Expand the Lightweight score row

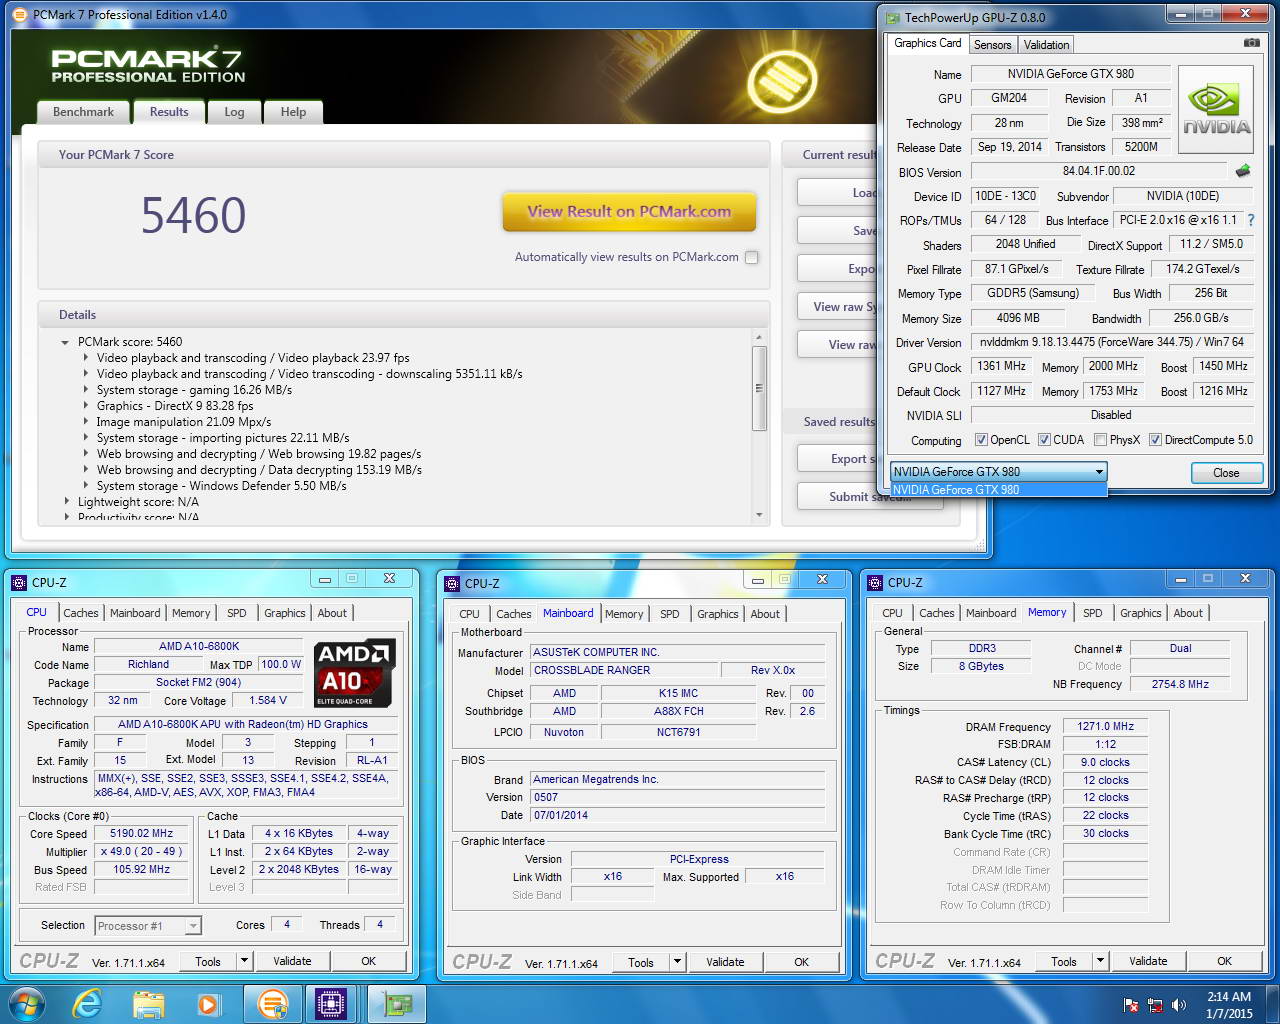[67, 502]
